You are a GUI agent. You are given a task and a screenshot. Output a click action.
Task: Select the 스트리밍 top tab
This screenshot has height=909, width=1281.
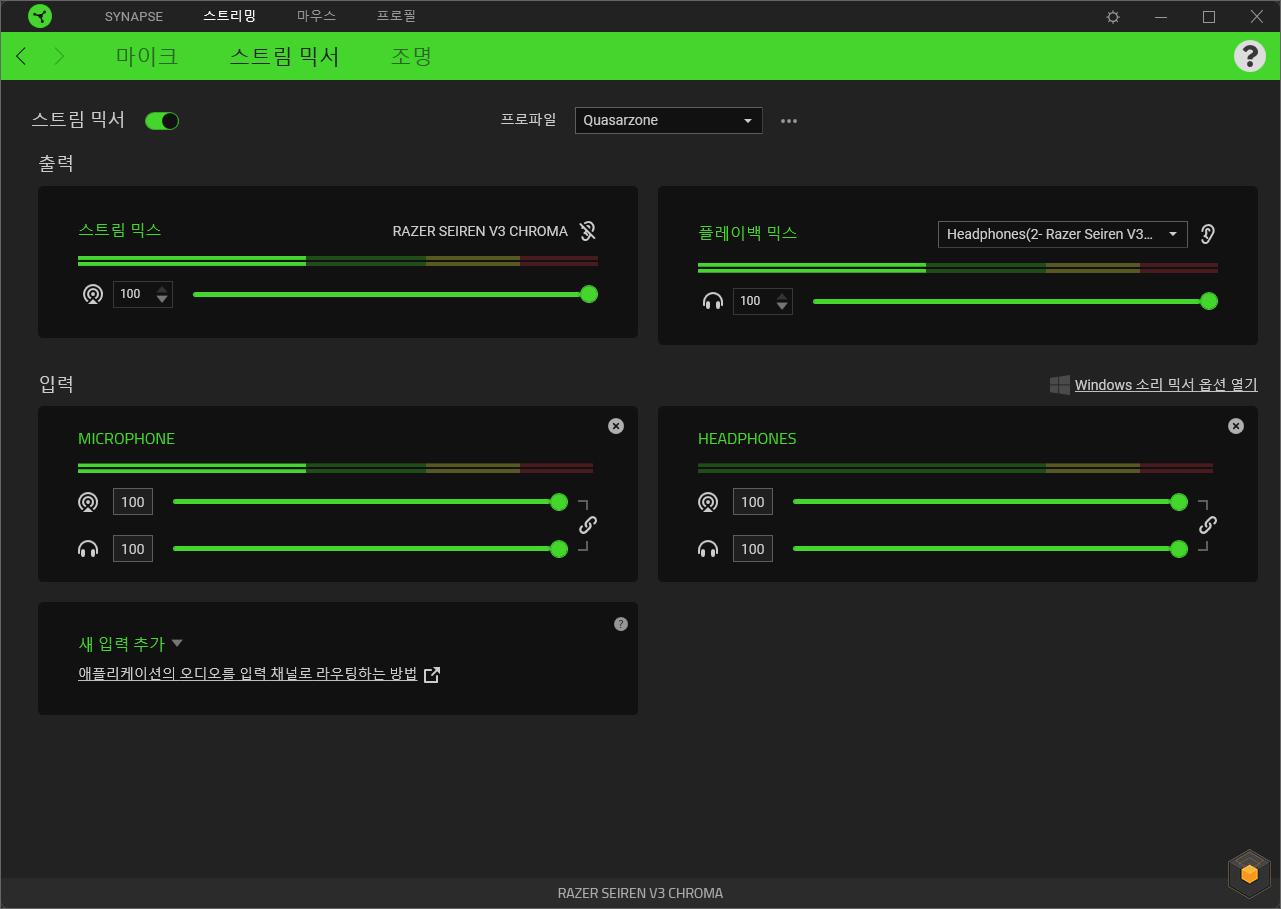click(x=230, y=17)
